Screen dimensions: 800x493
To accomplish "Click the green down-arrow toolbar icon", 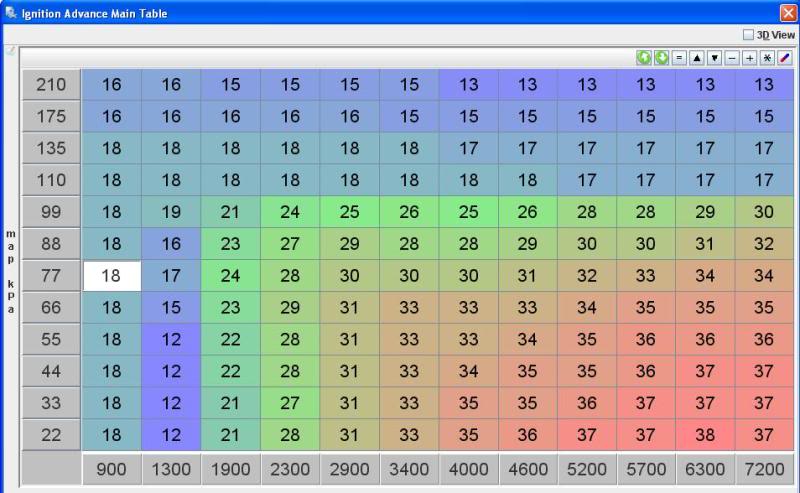I will (x=661, y=58).
